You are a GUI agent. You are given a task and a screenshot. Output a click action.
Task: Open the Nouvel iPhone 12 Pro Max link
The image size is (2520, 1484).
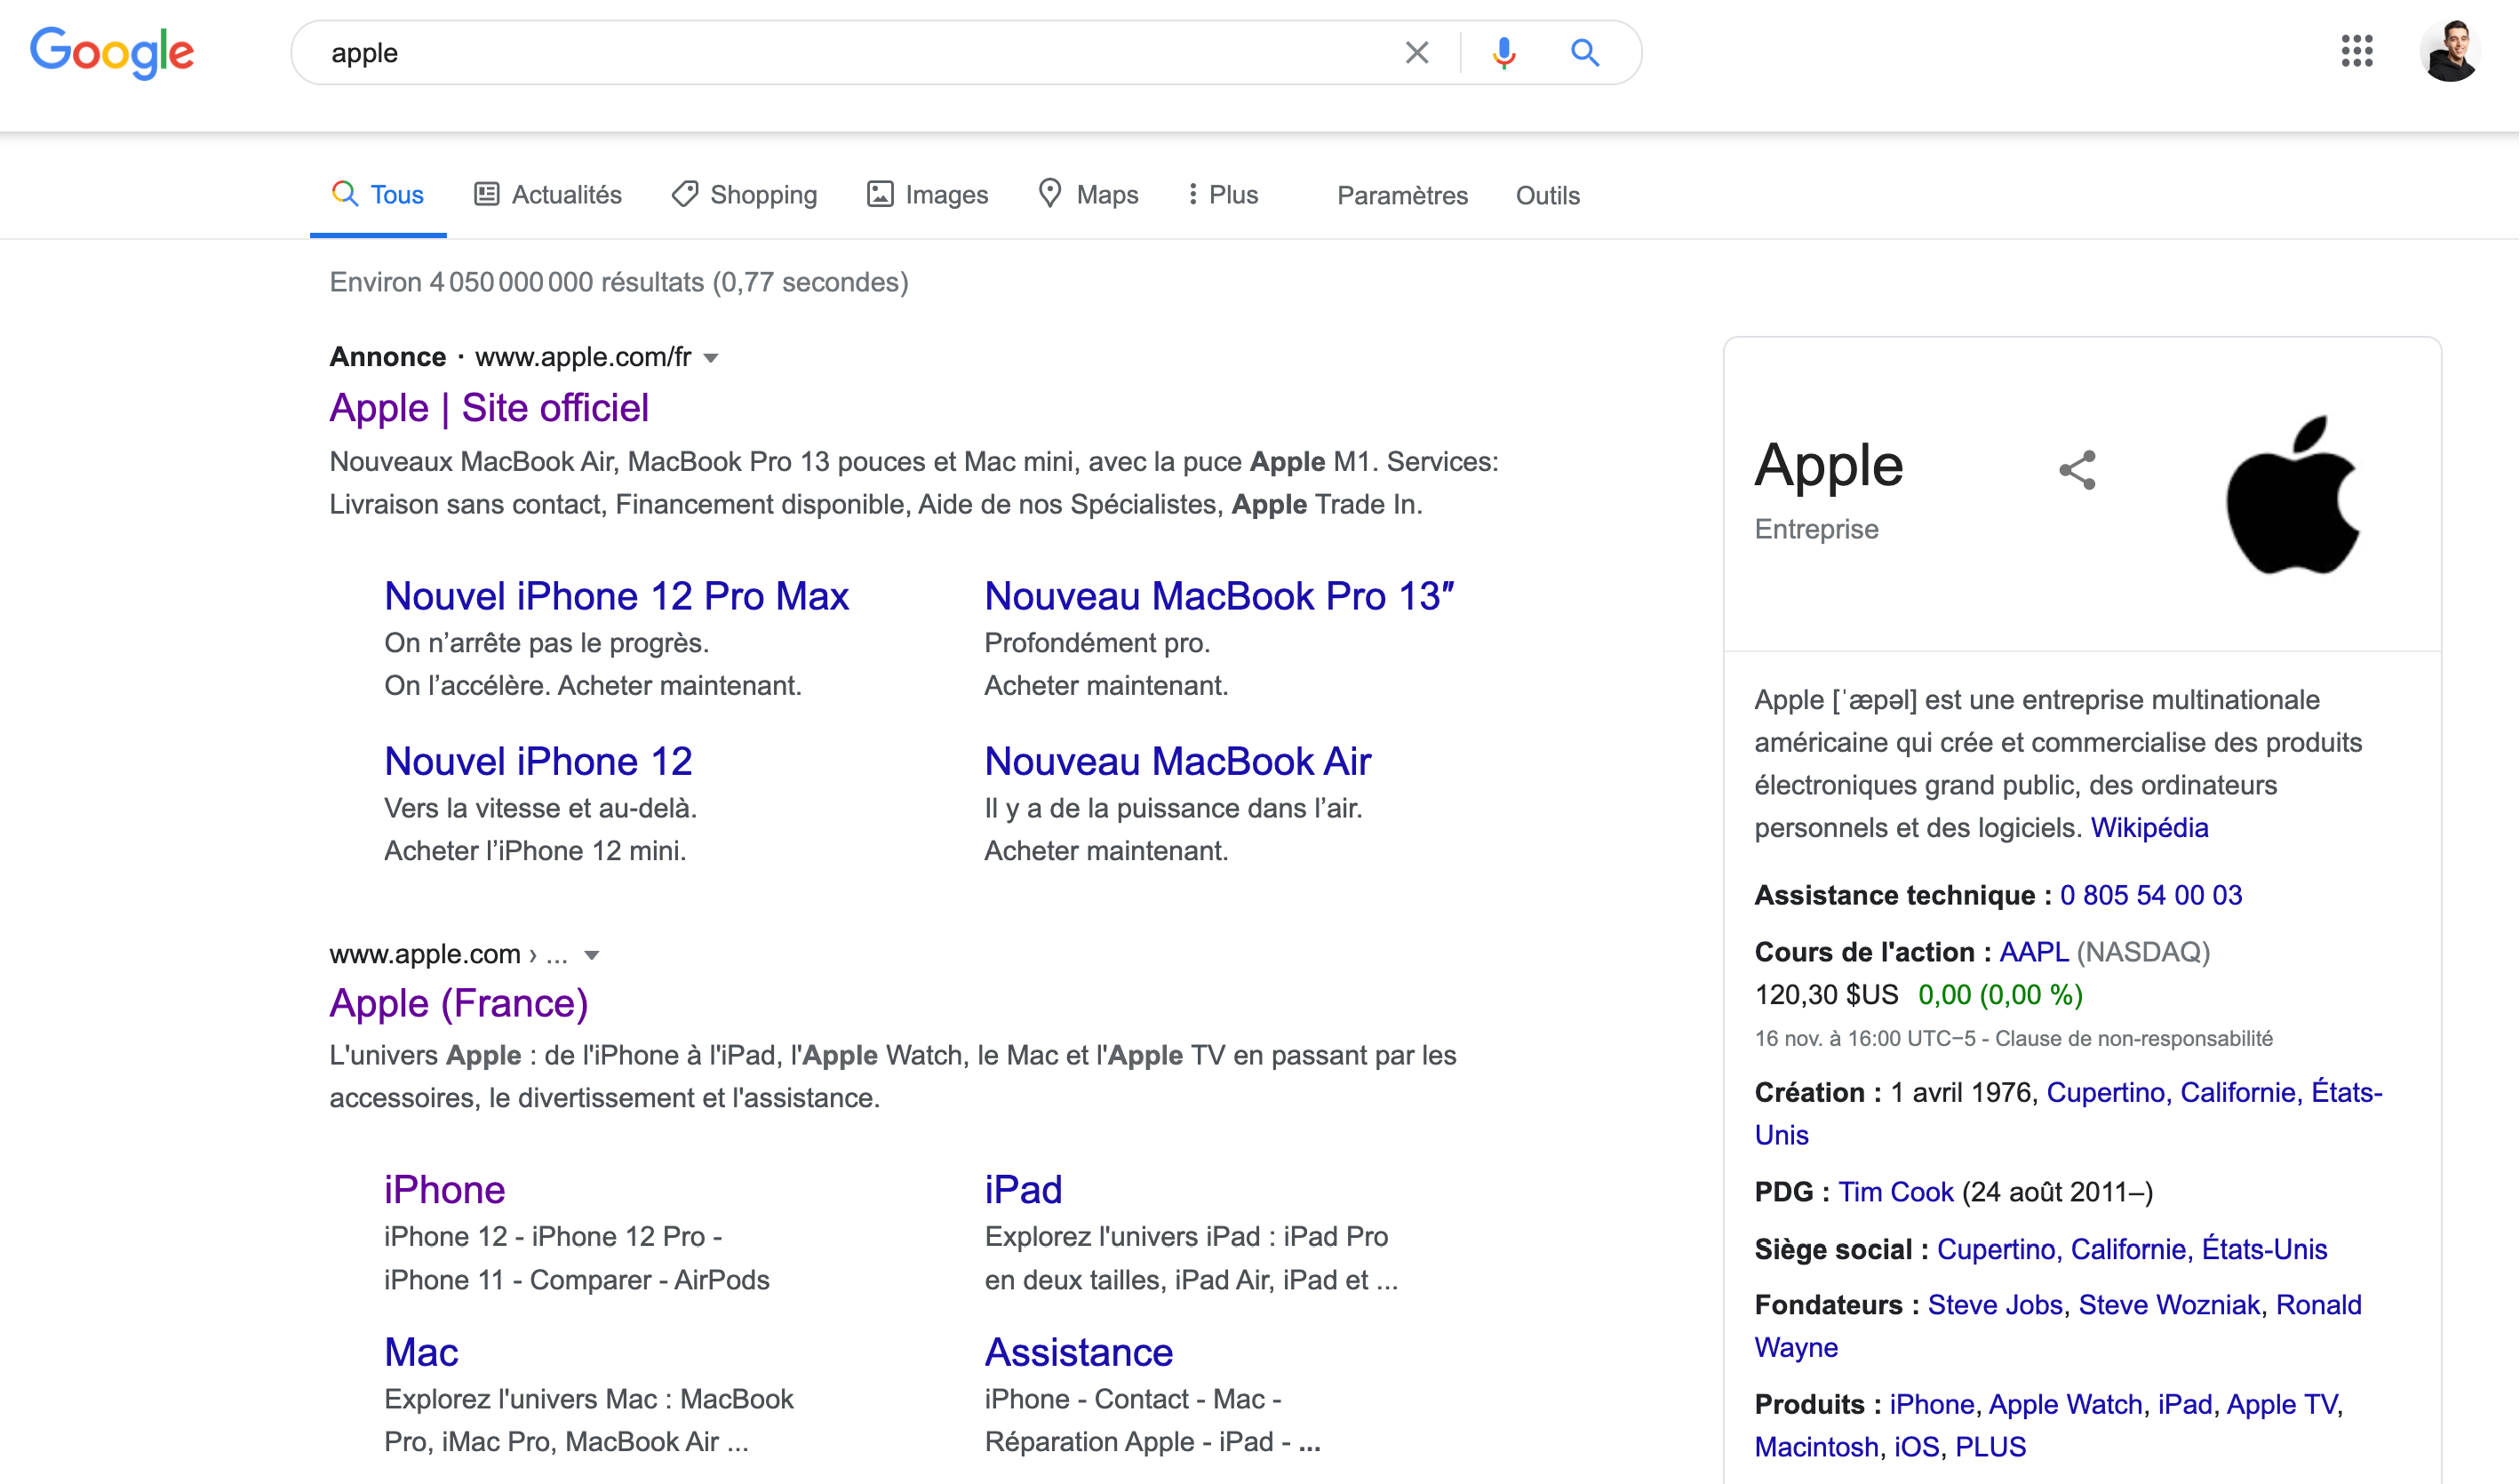[x=616, y=596]
